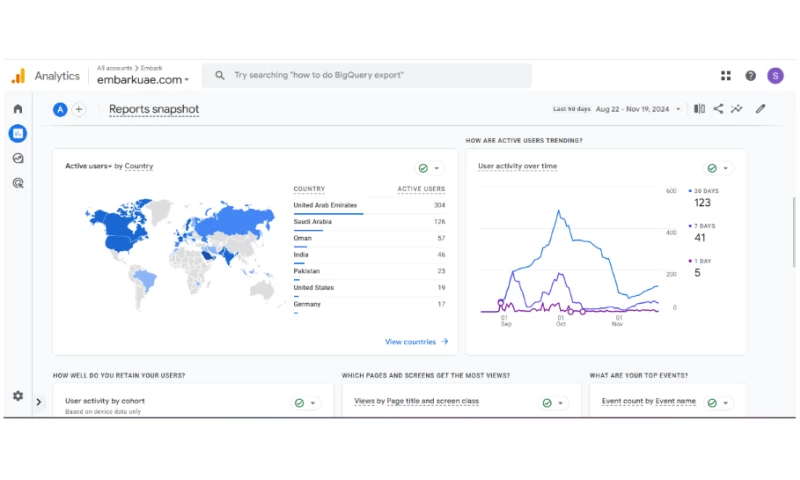Click the add comparison plus button
Image resolution: width=800 pixels, height=480 pixels.
pos(79,109)
